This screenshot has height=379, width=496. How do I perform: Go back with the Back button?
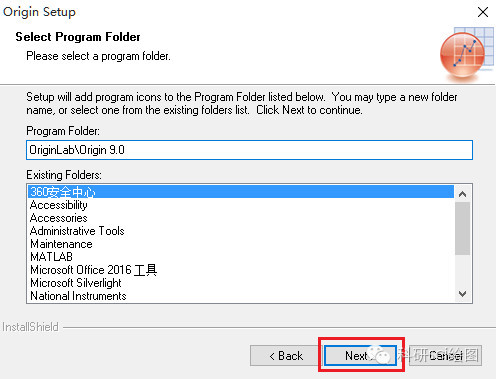tap(286, 356)
